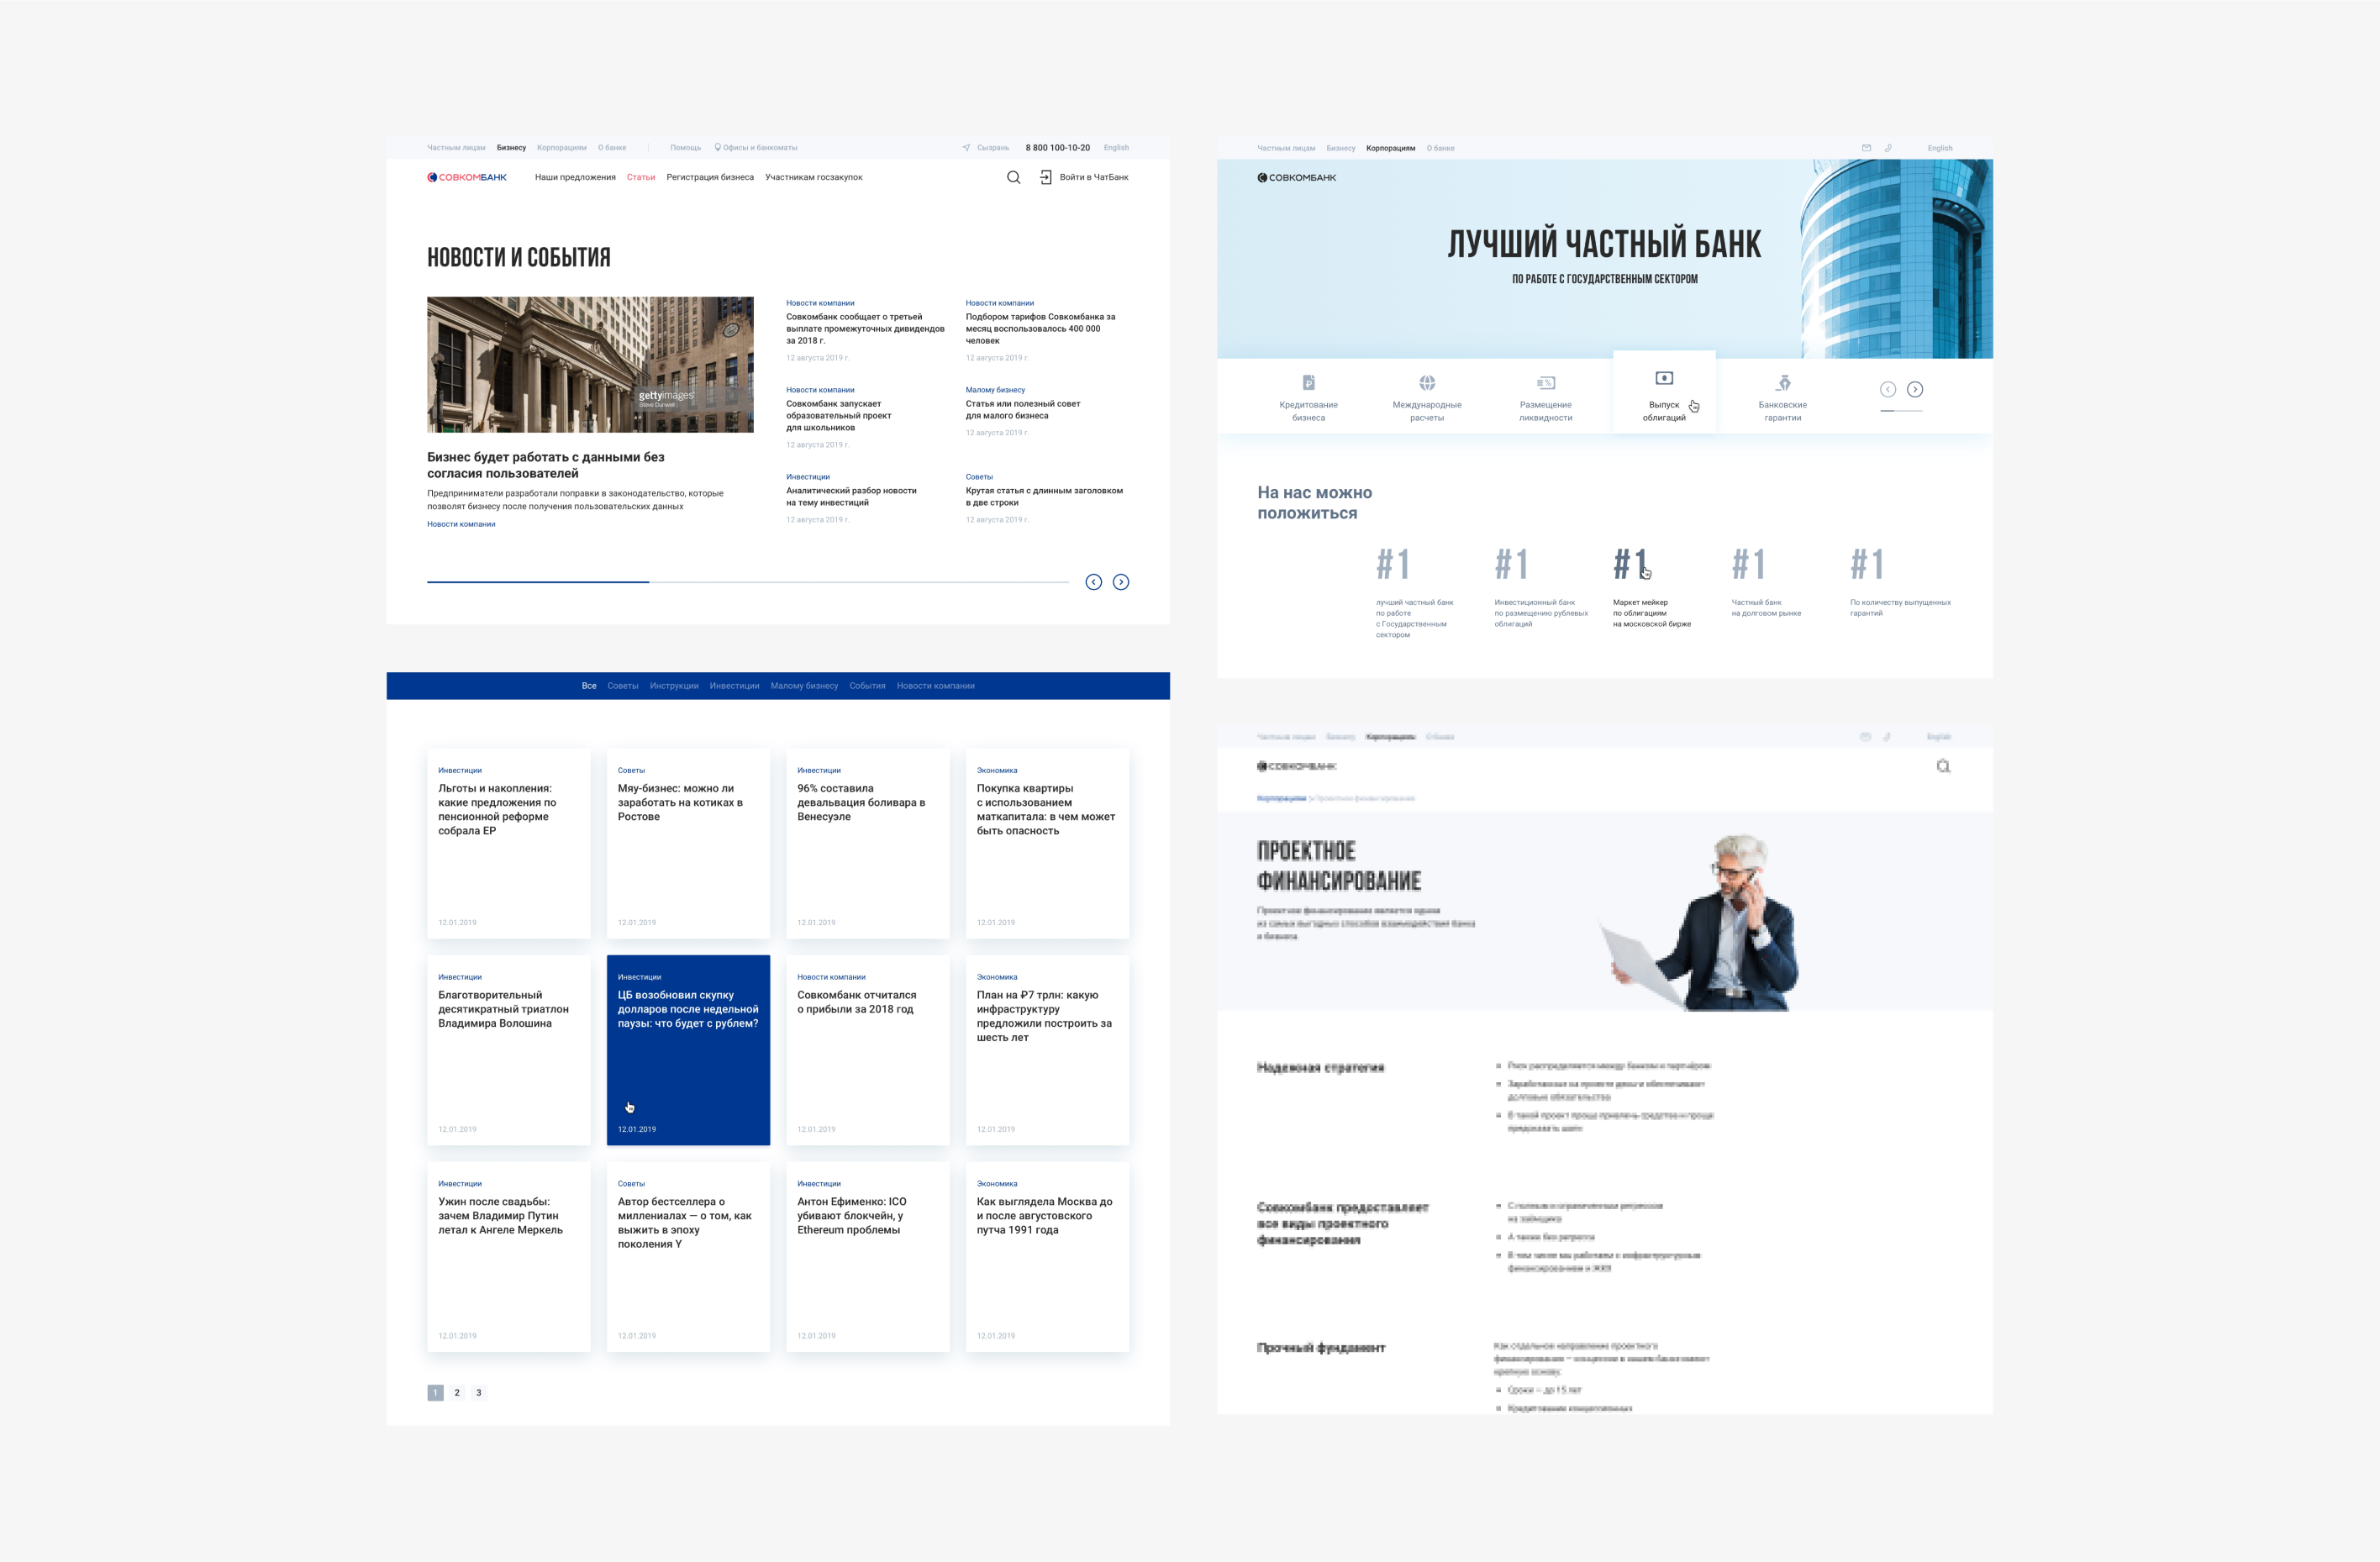Viewport: 2380px width, 1562px height.
Task: Open card Антон Ефименко: ICO
Action: (x=867, y=1257)
